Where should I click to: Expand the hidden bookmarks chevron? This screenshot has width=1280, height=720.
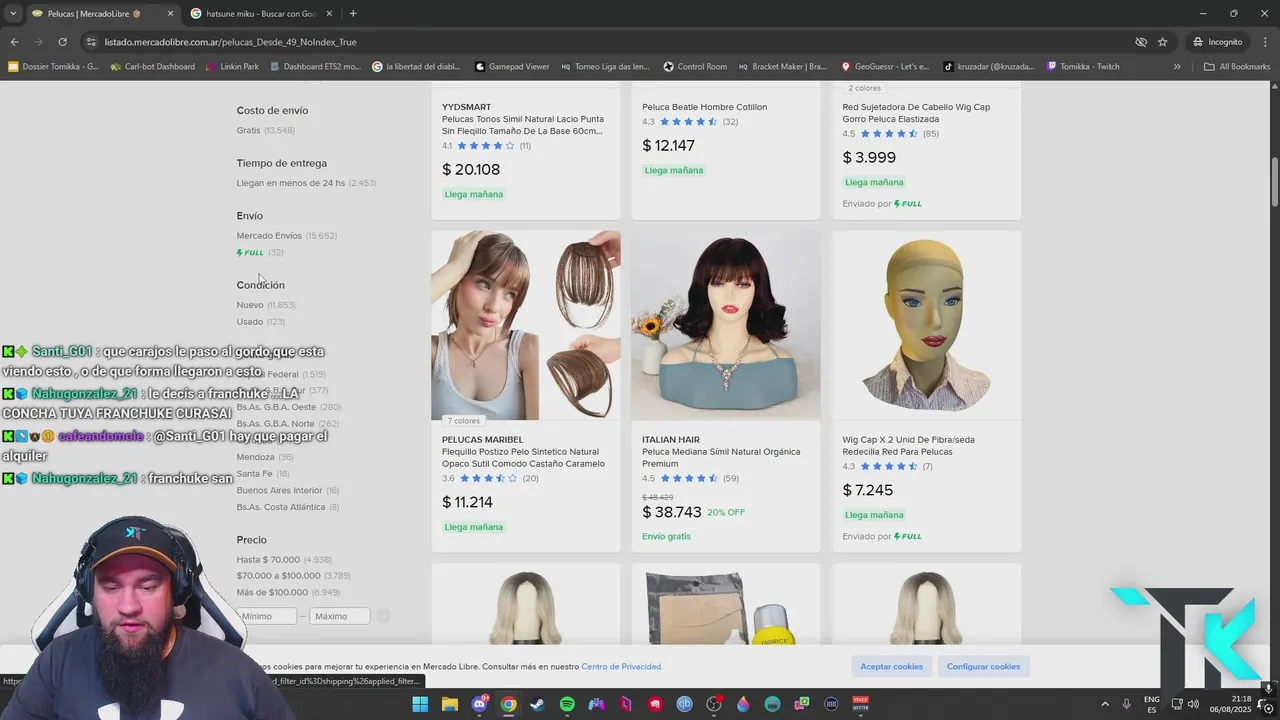(1177, 67)
